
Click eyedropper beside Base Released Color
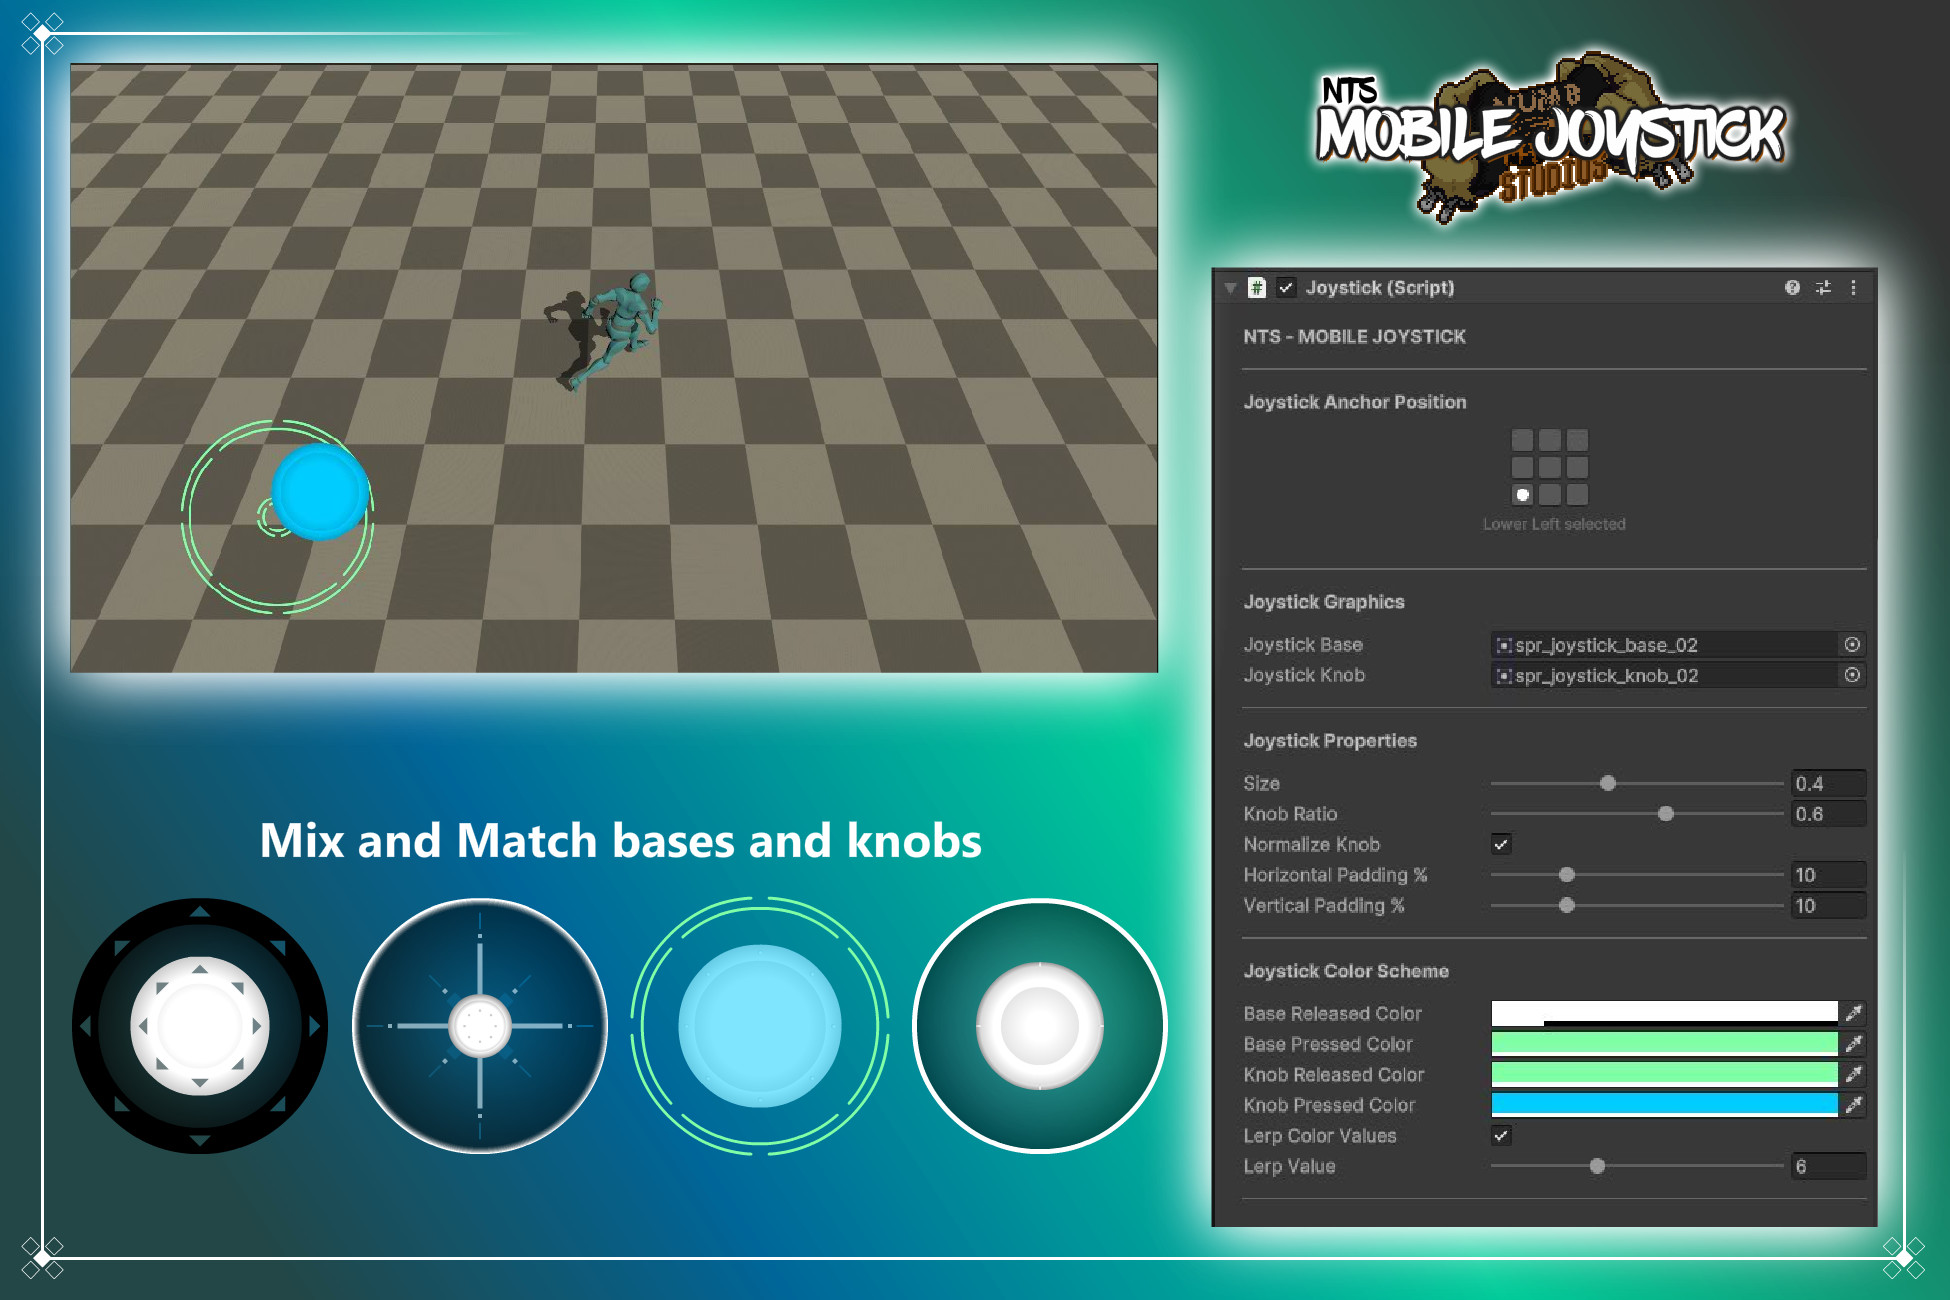pyautogui.click(x=1854, y=1013)
